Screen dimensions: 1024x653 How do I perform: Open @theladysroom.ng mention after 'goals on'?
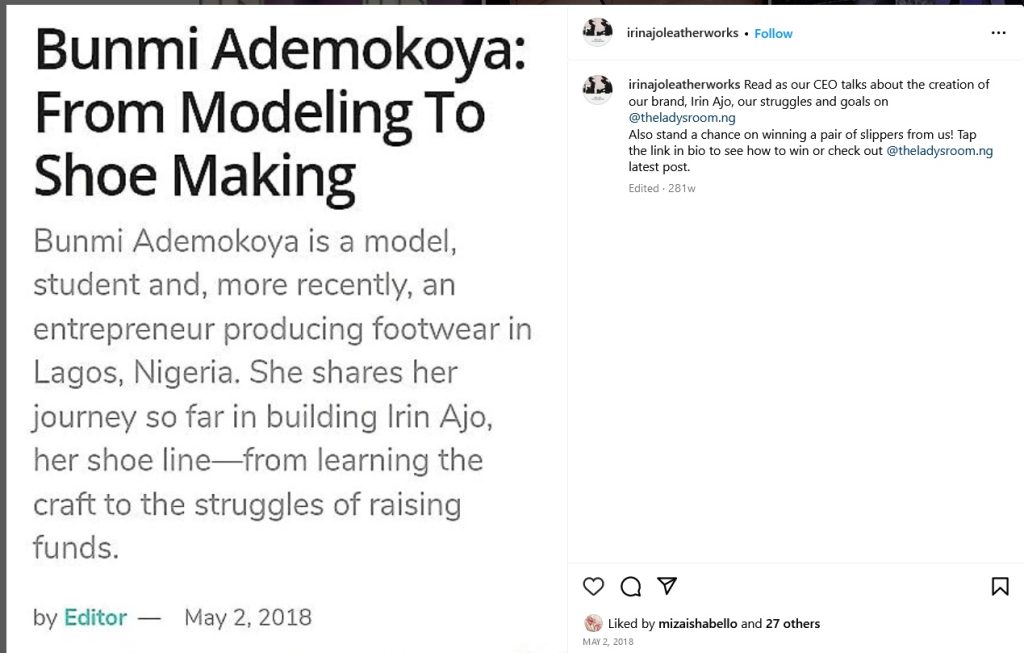[x=682, y=118]
